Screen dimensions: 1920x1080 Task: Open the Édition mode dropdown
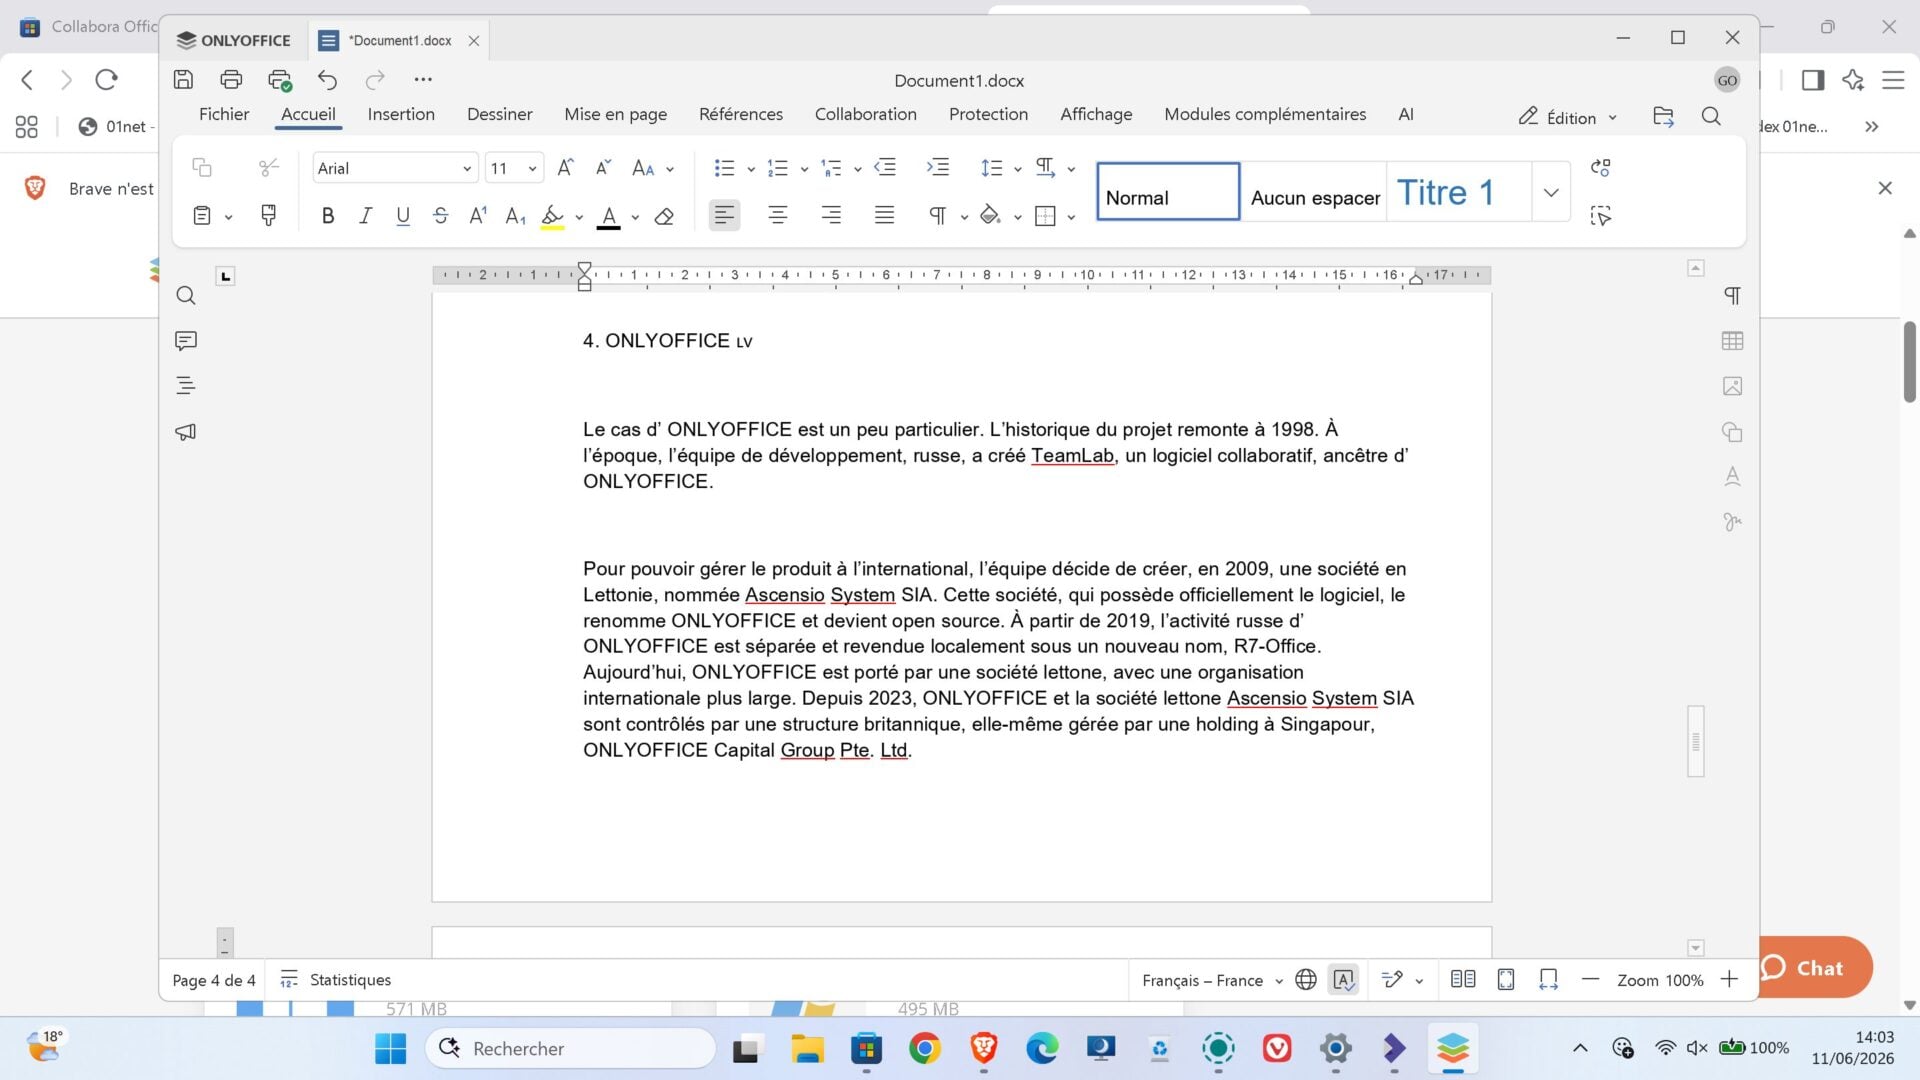coord(1567,117)
